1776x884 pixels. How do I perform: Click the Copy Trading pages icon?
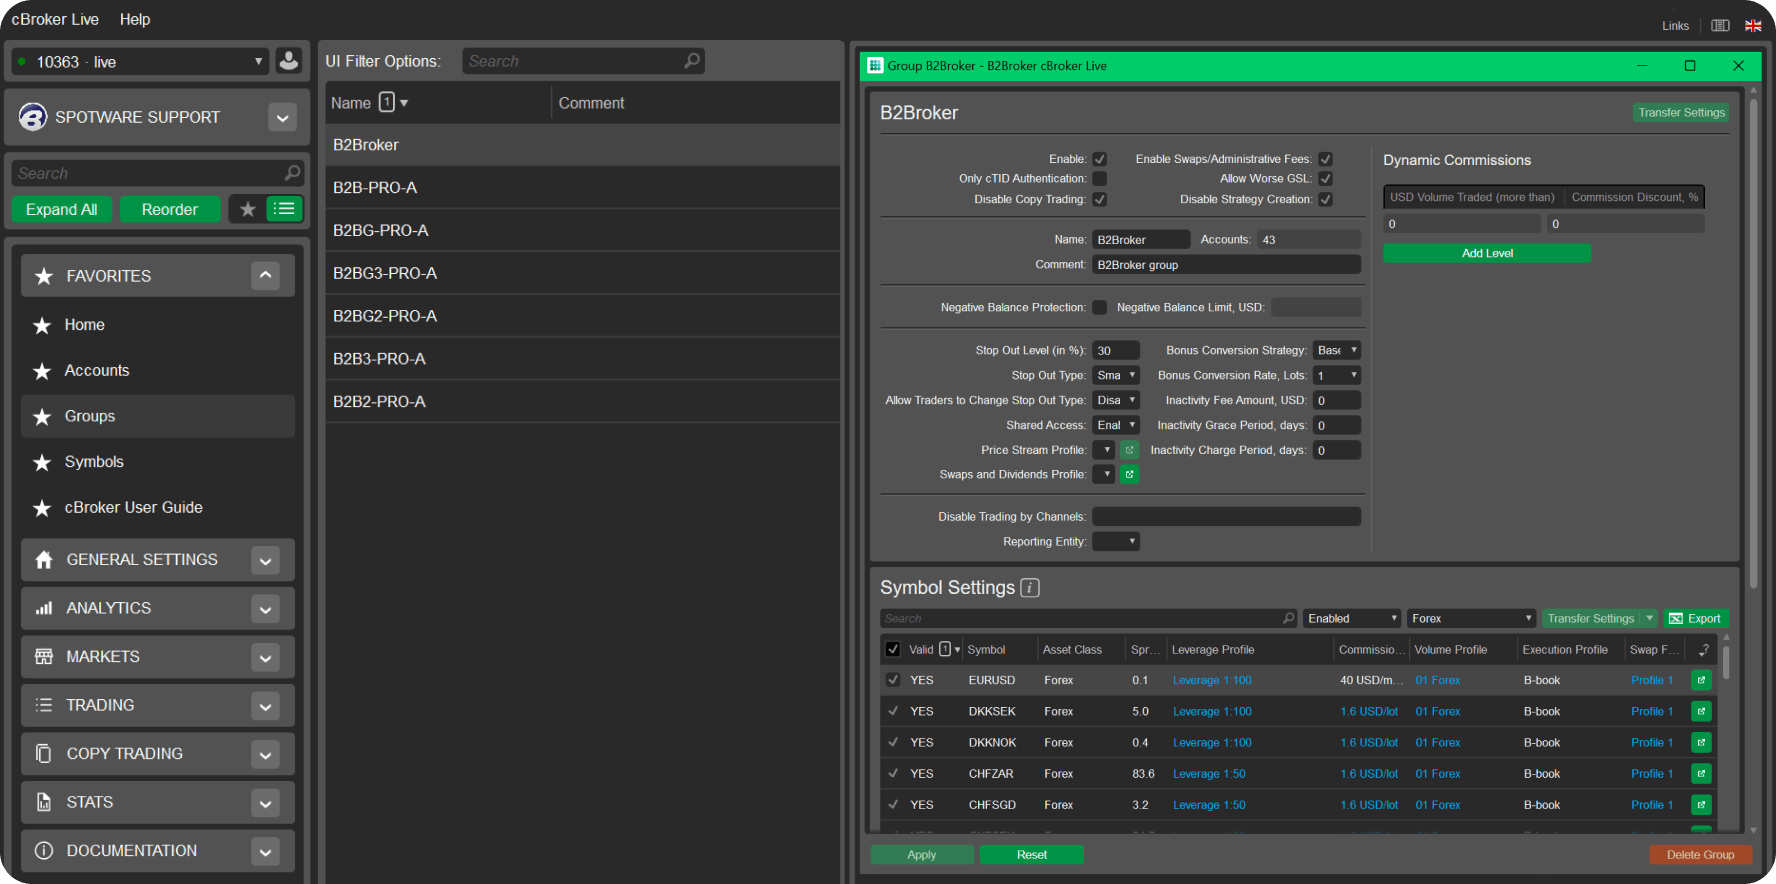(44, 754)
